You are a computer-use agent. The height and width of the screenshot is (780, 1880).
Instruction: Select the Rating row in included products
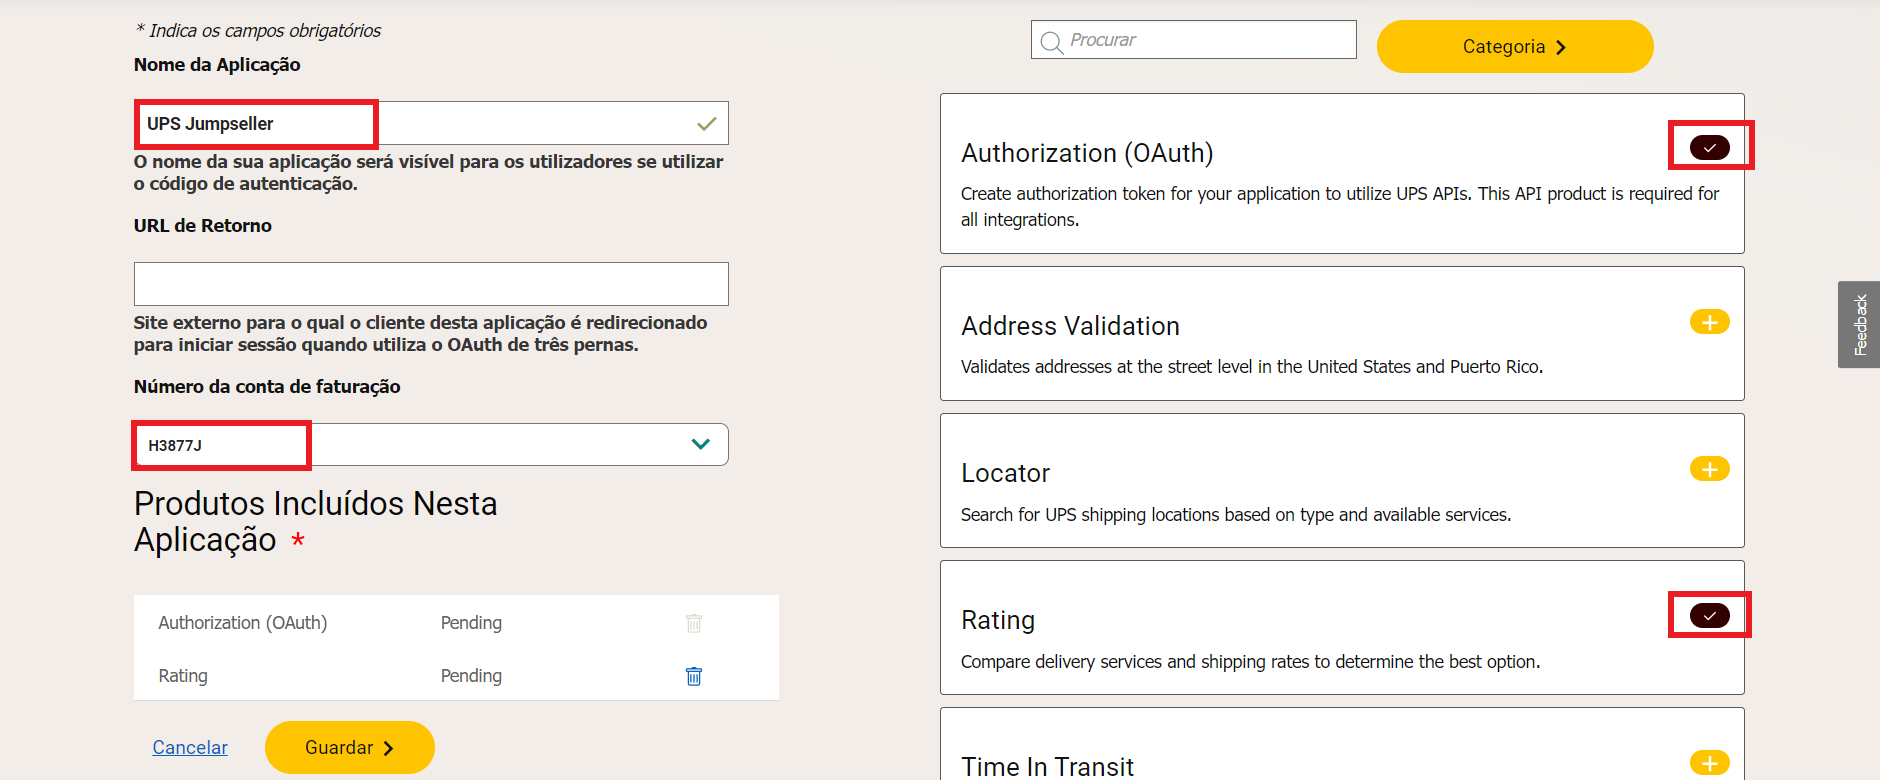click(184, 676)
